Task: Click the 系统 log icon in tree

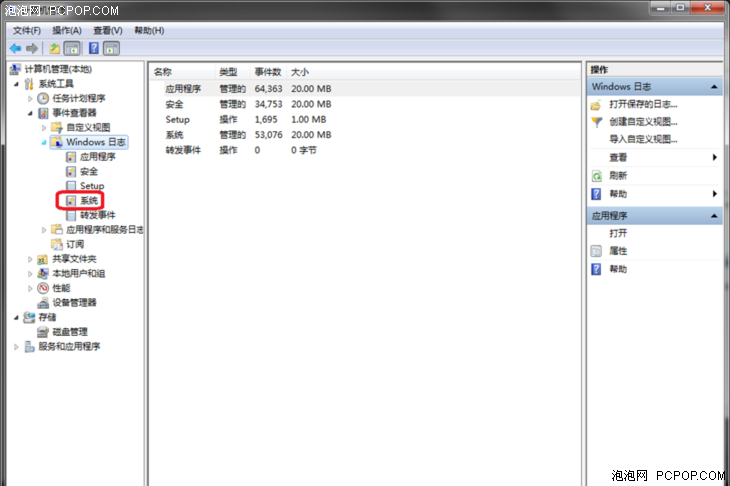Action: coord(71,201)
